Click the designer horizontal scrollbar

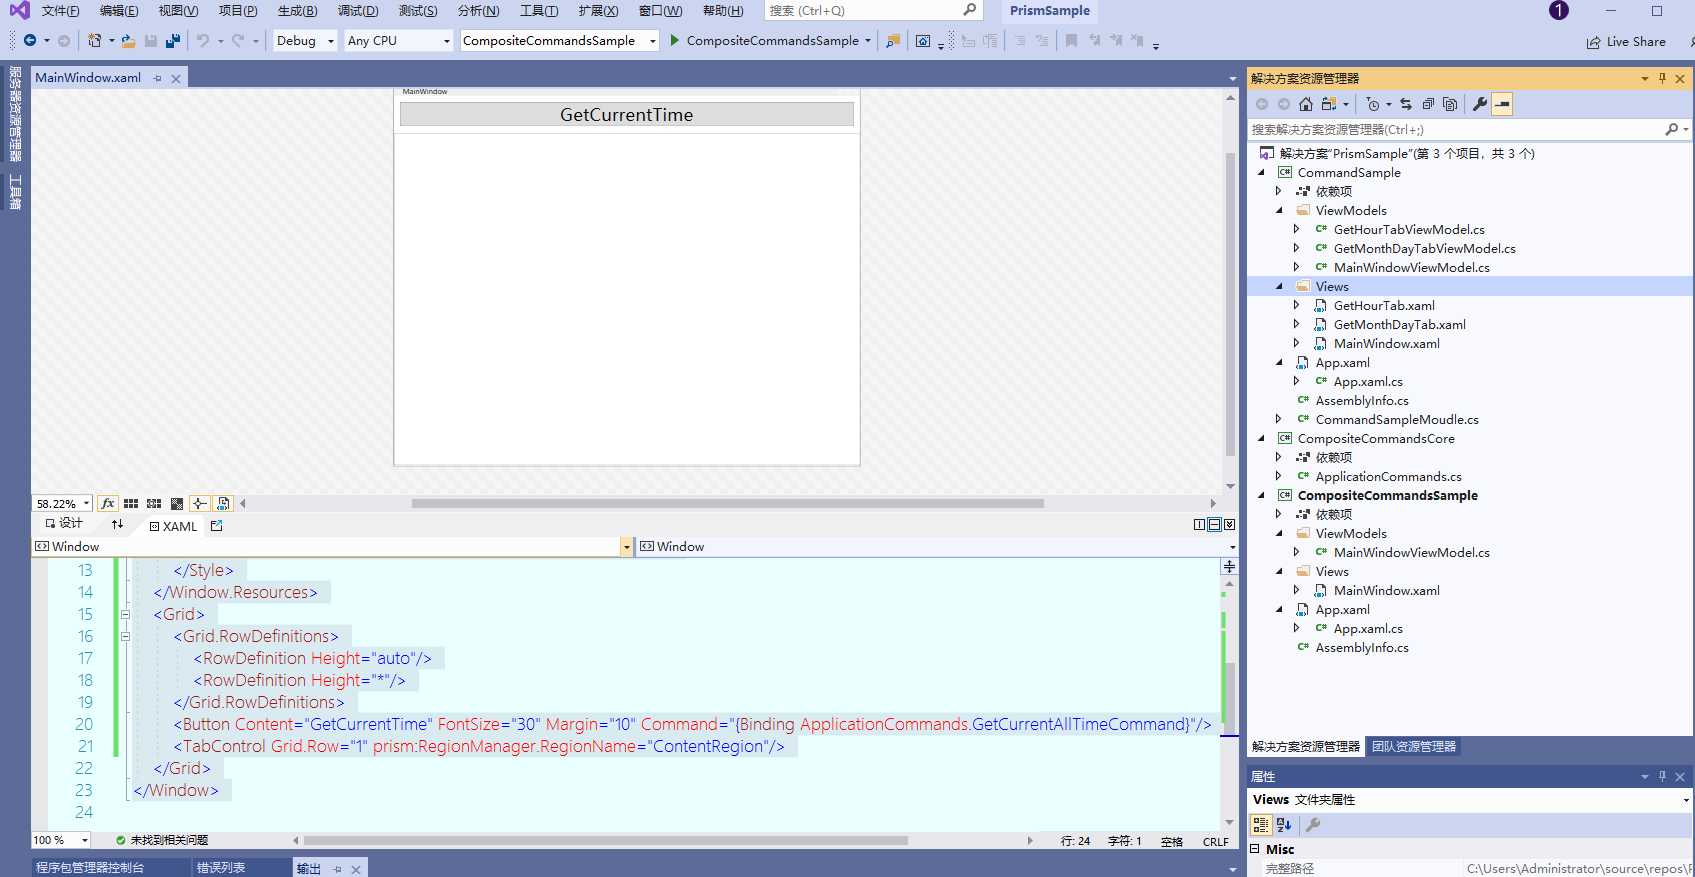coord(727,503)
